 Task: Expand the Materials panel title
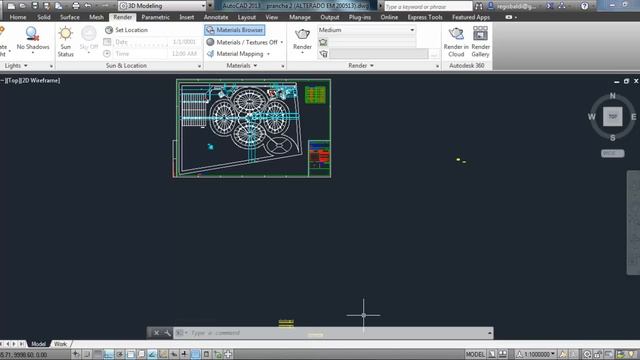pos(242,65)
